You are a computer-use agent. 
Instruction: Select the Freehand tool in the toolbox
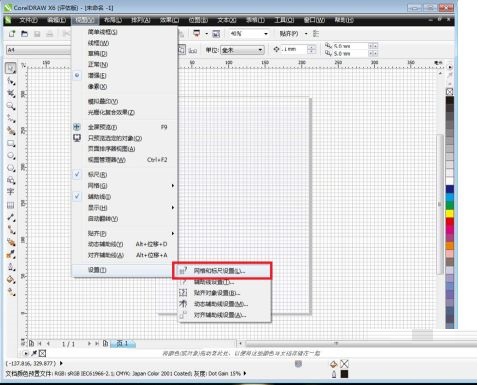click(x=11, y=118)
